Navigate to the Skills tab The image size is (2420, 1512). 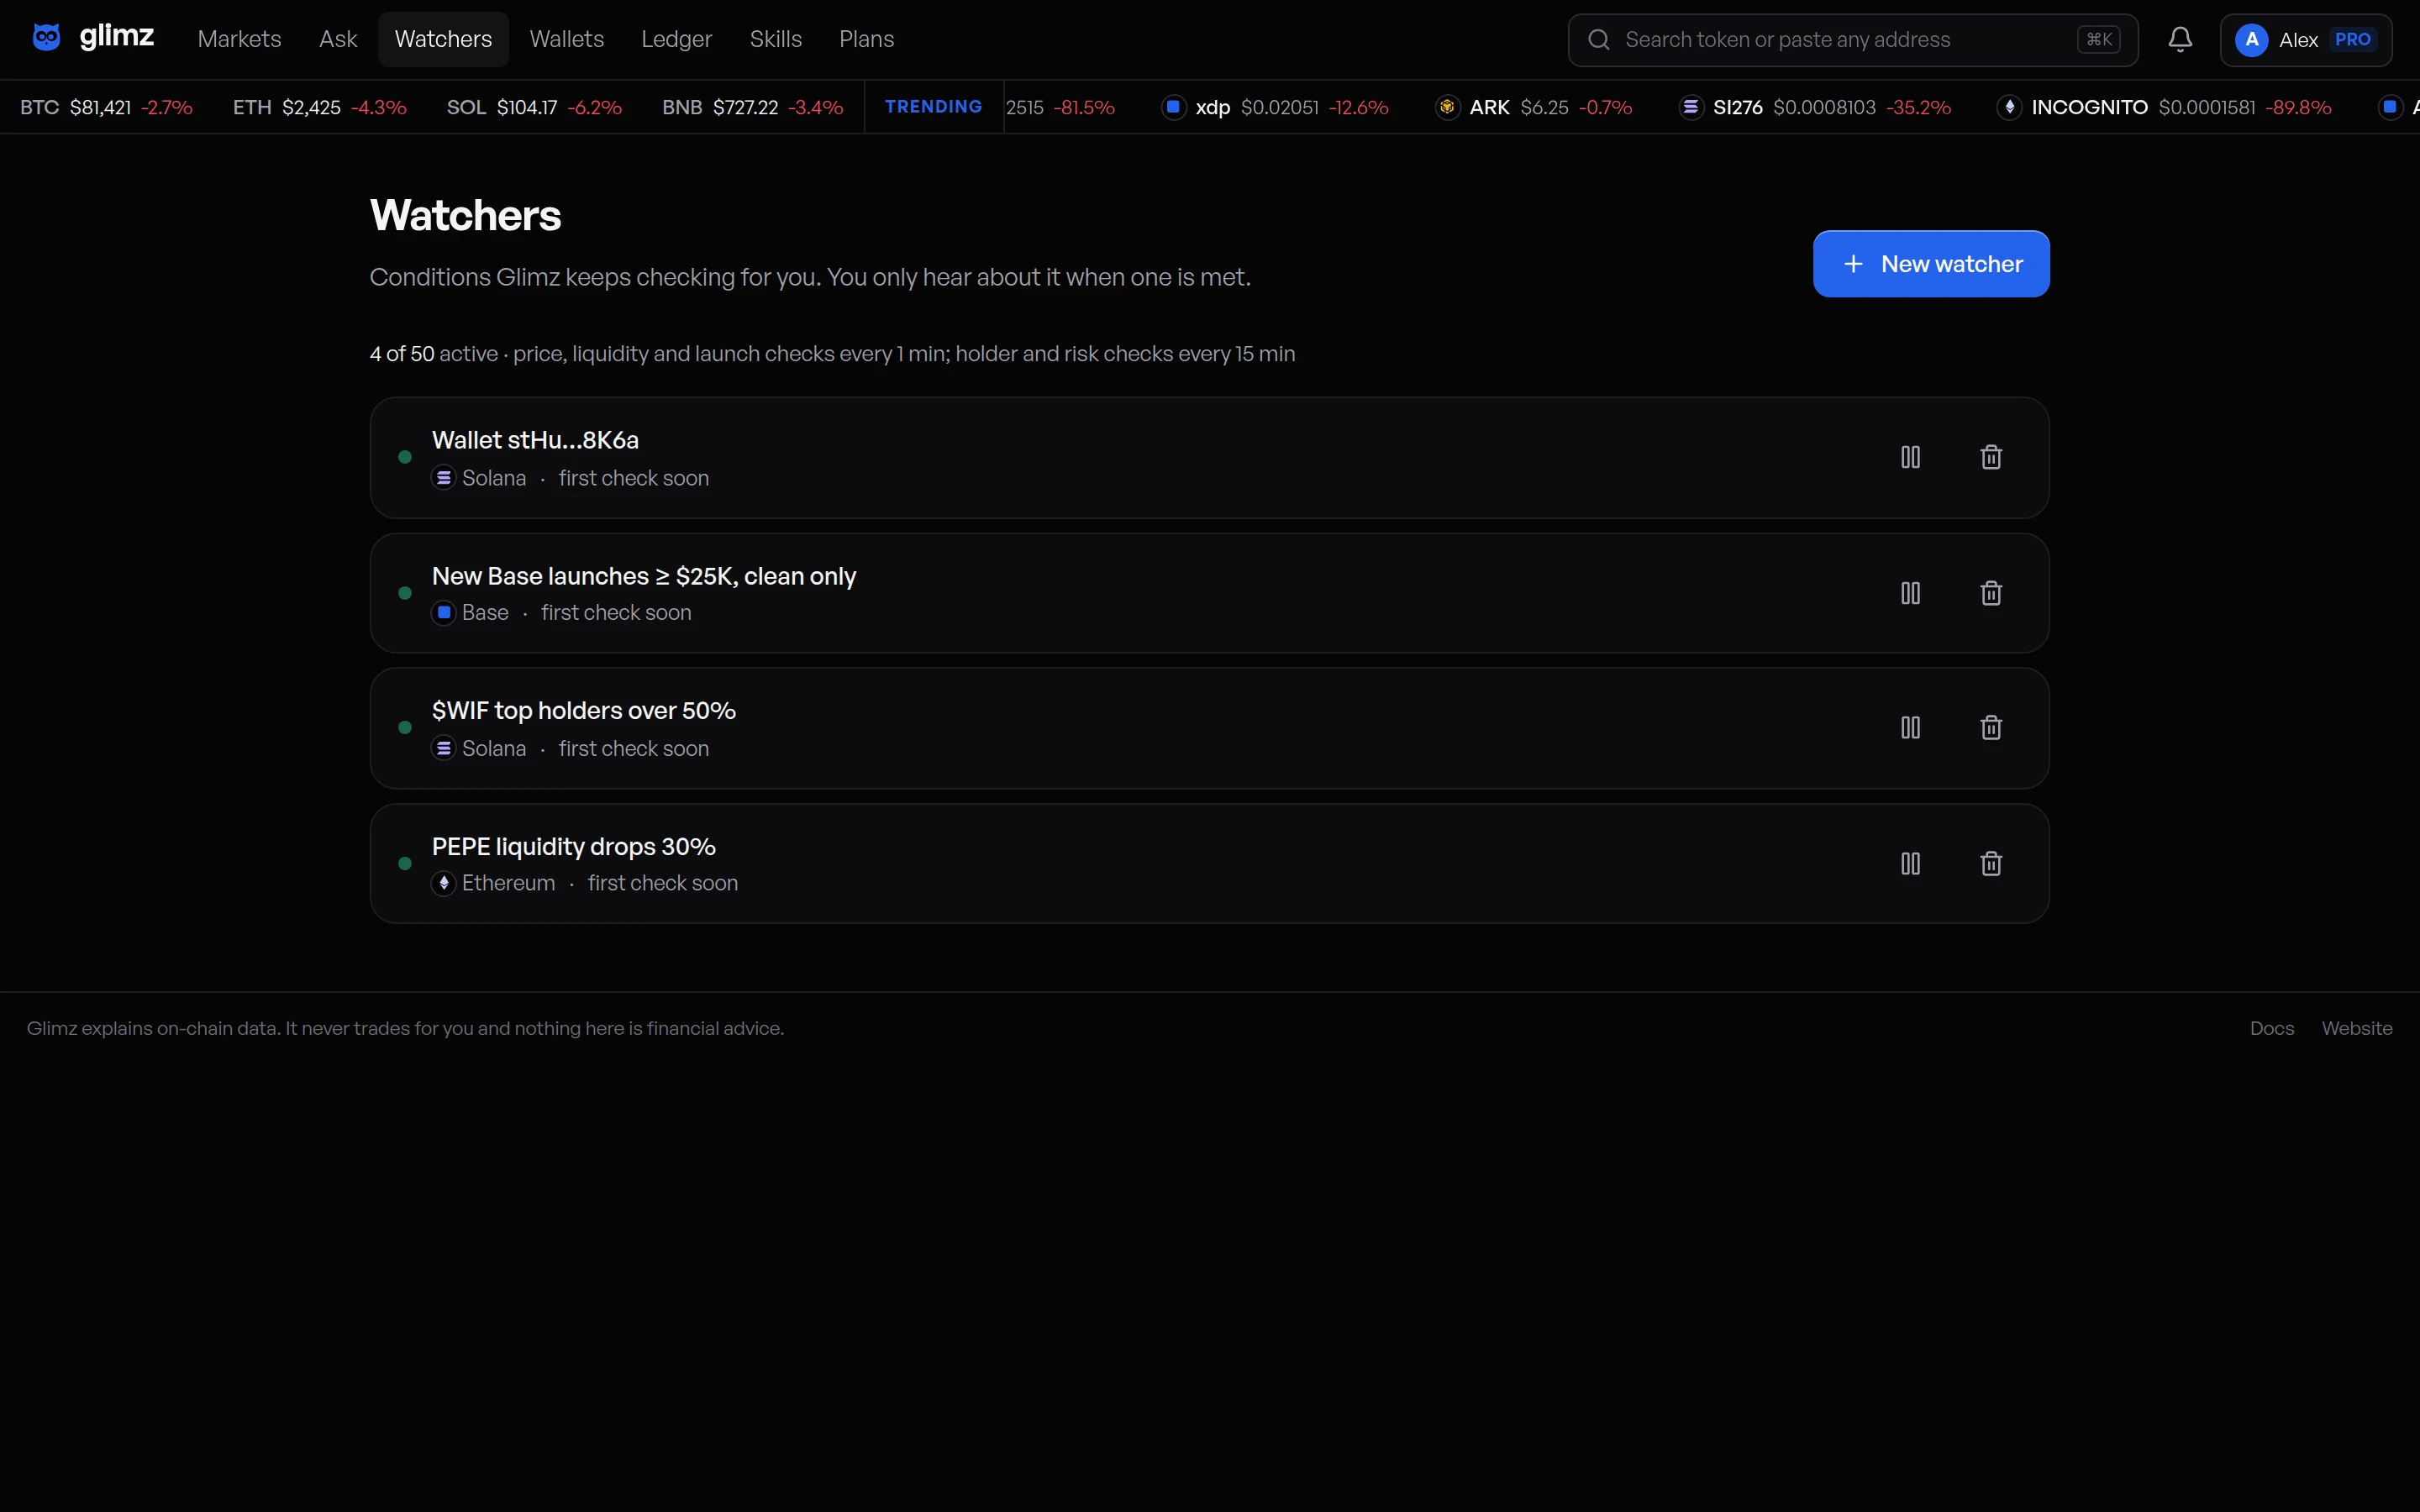pos(776,39)
